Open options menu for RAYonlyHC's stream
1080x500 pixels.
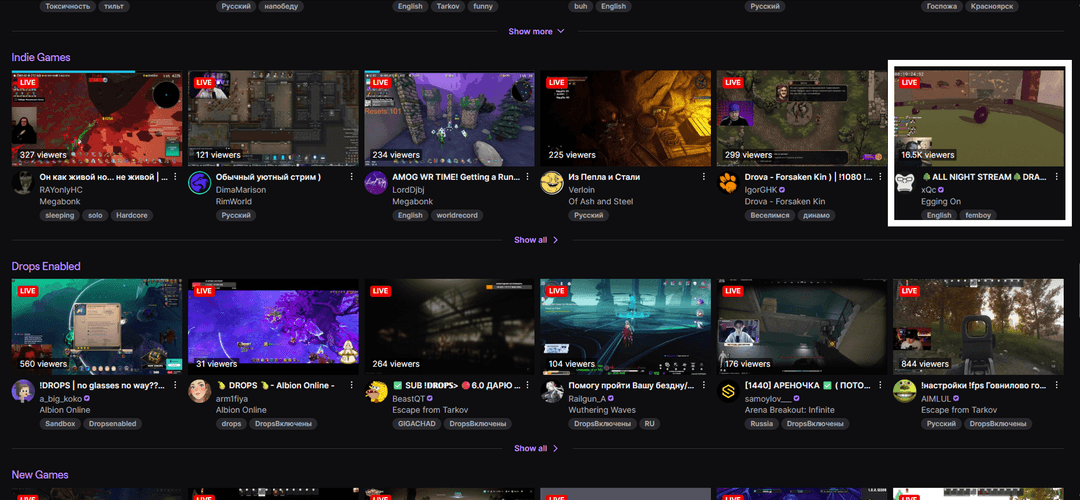176,176
